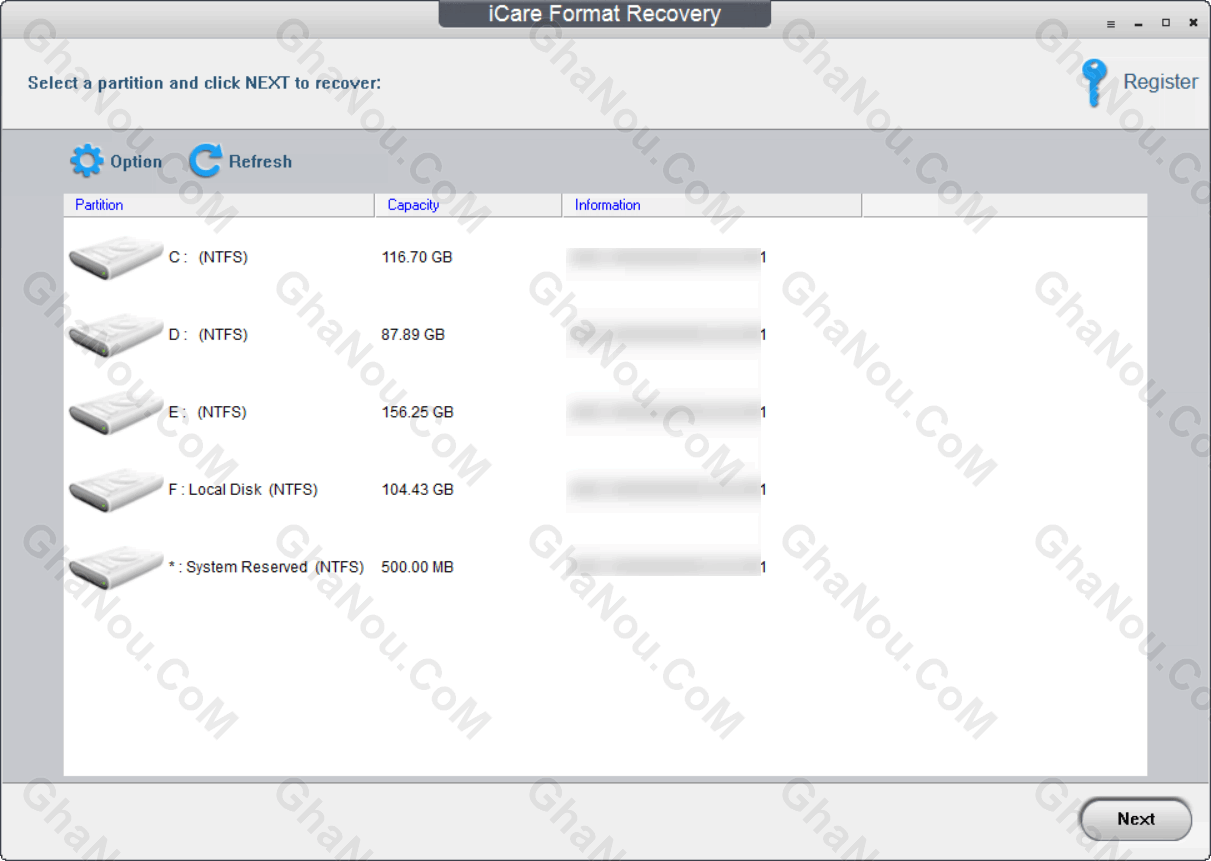
Task: Click the 104.43 GB capacity value
Action: point(418,490)
